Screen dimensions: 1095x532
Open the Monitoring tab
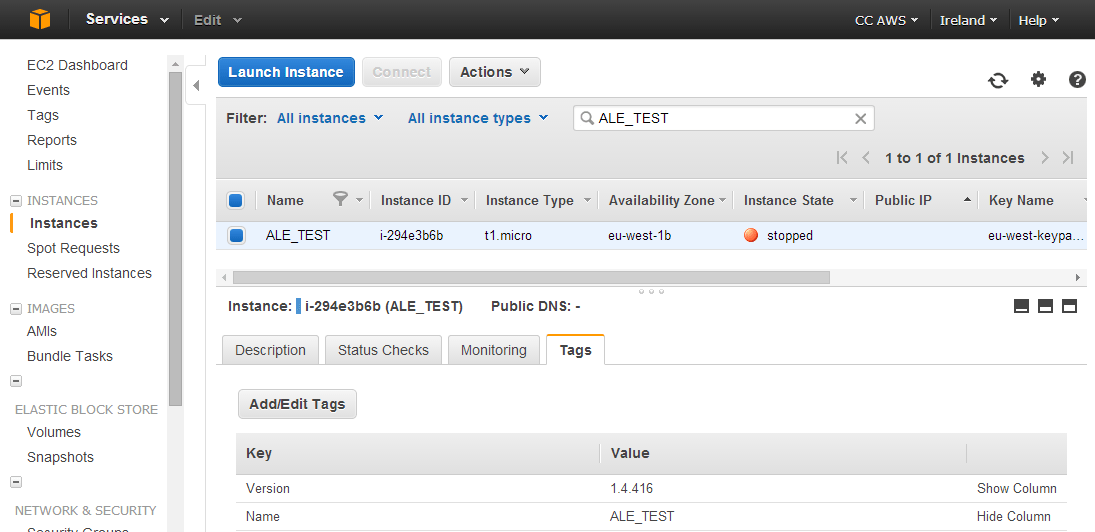click(x=494, y=350)
